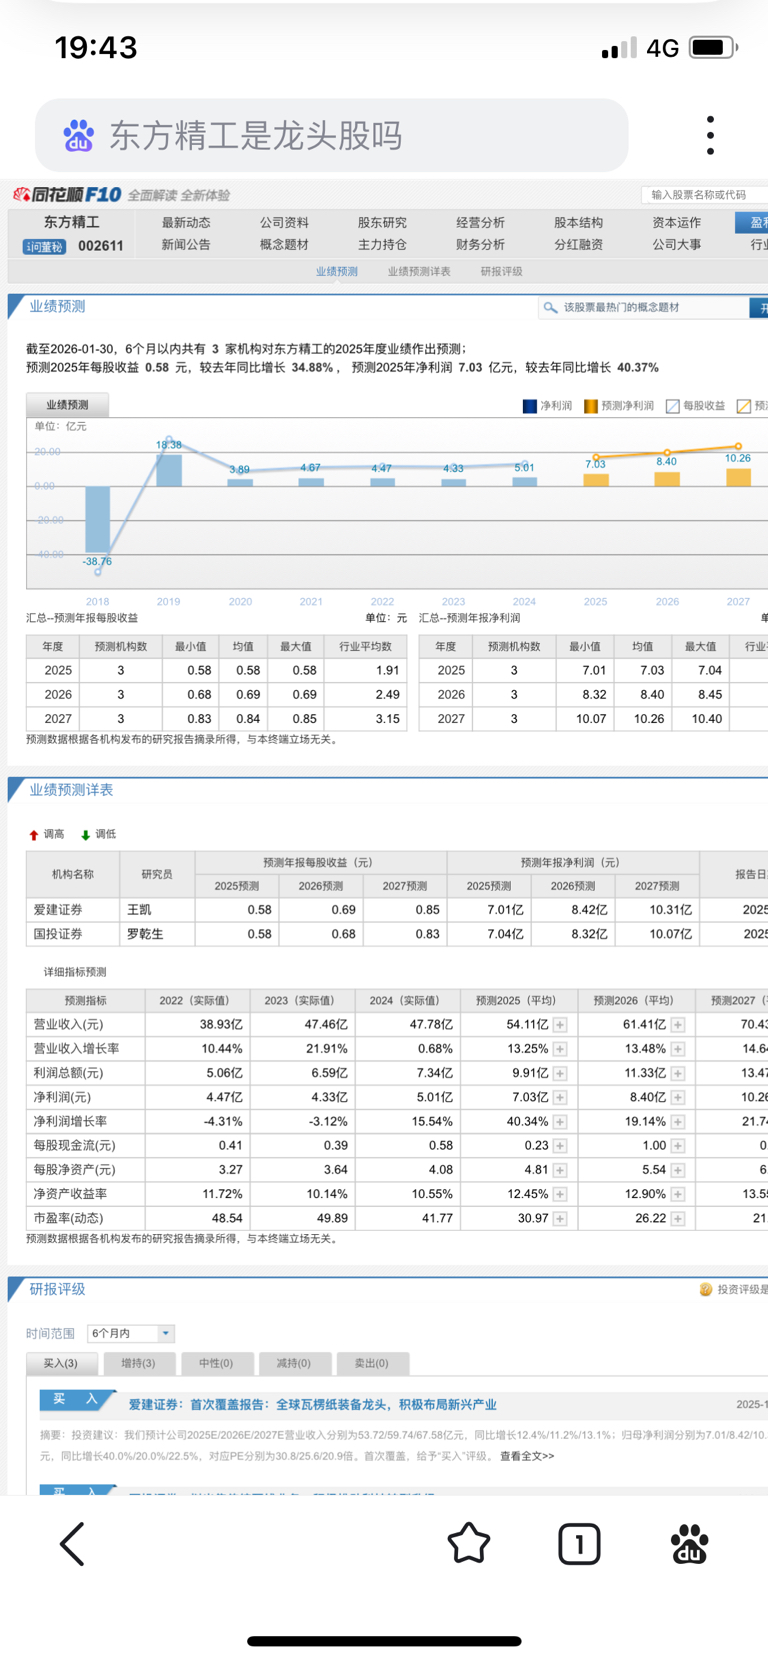The image size is (768, 1663).
Task: Expand 净资产收益率 预测2026 plus icon
Action: tap(678, 1194)
